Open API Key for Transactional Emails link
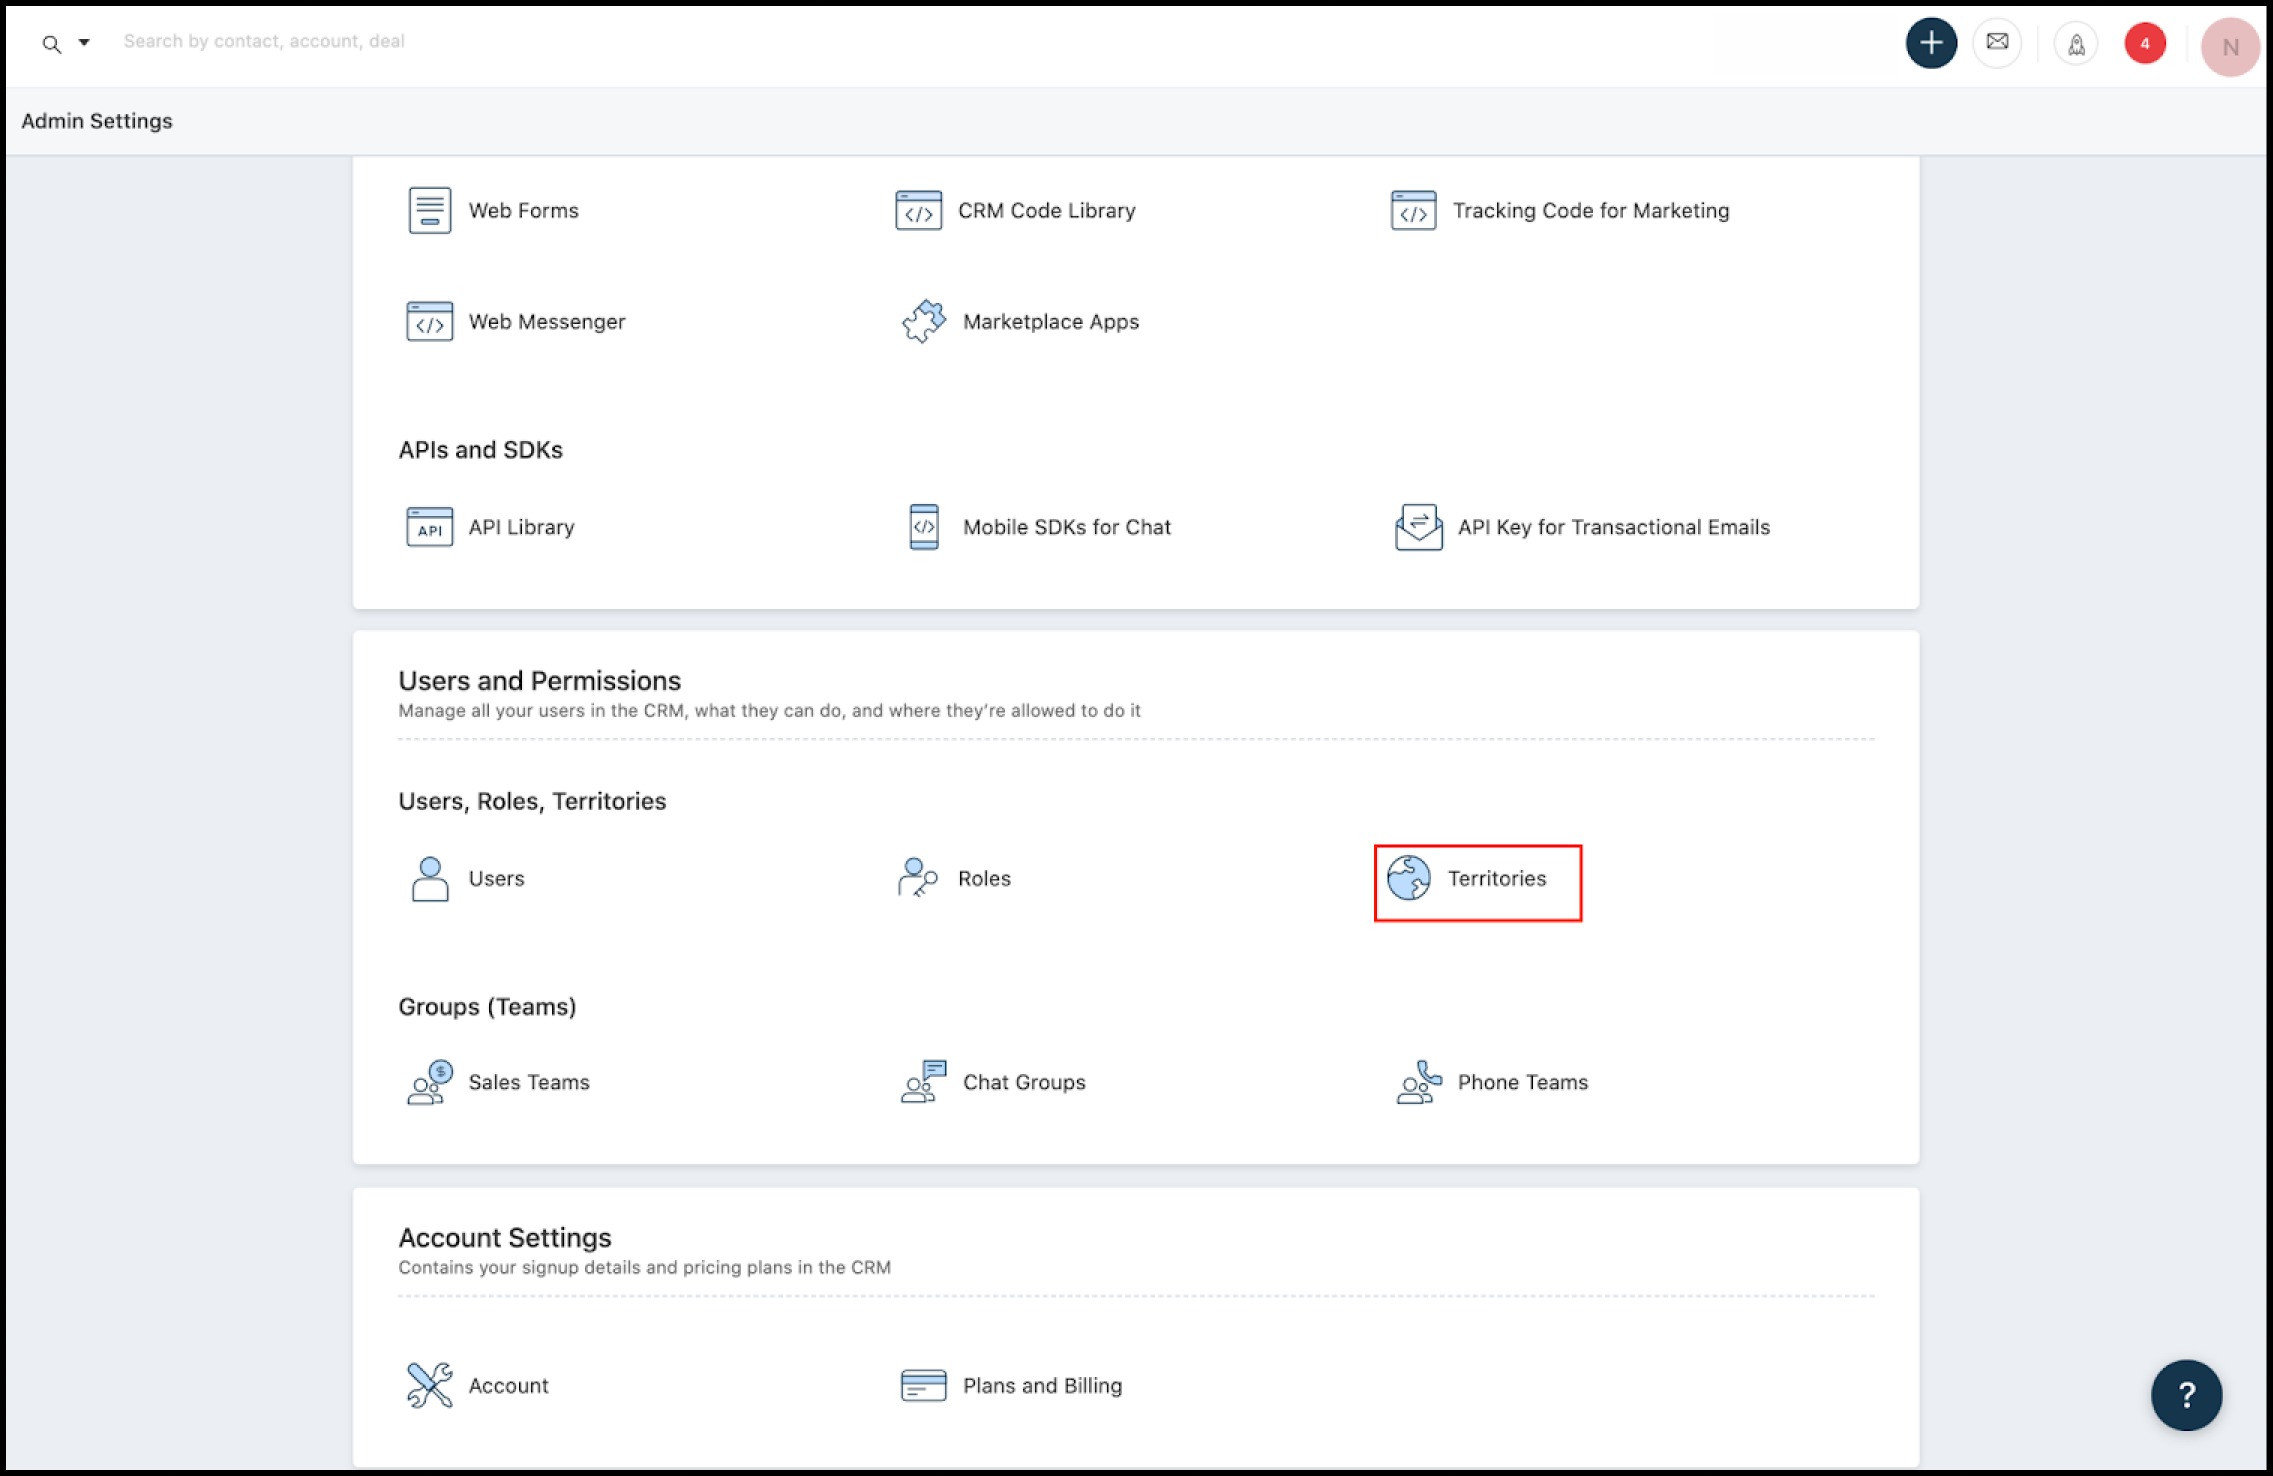The height and width of the screenshot is (1476, 2273). coord(1613,527)
